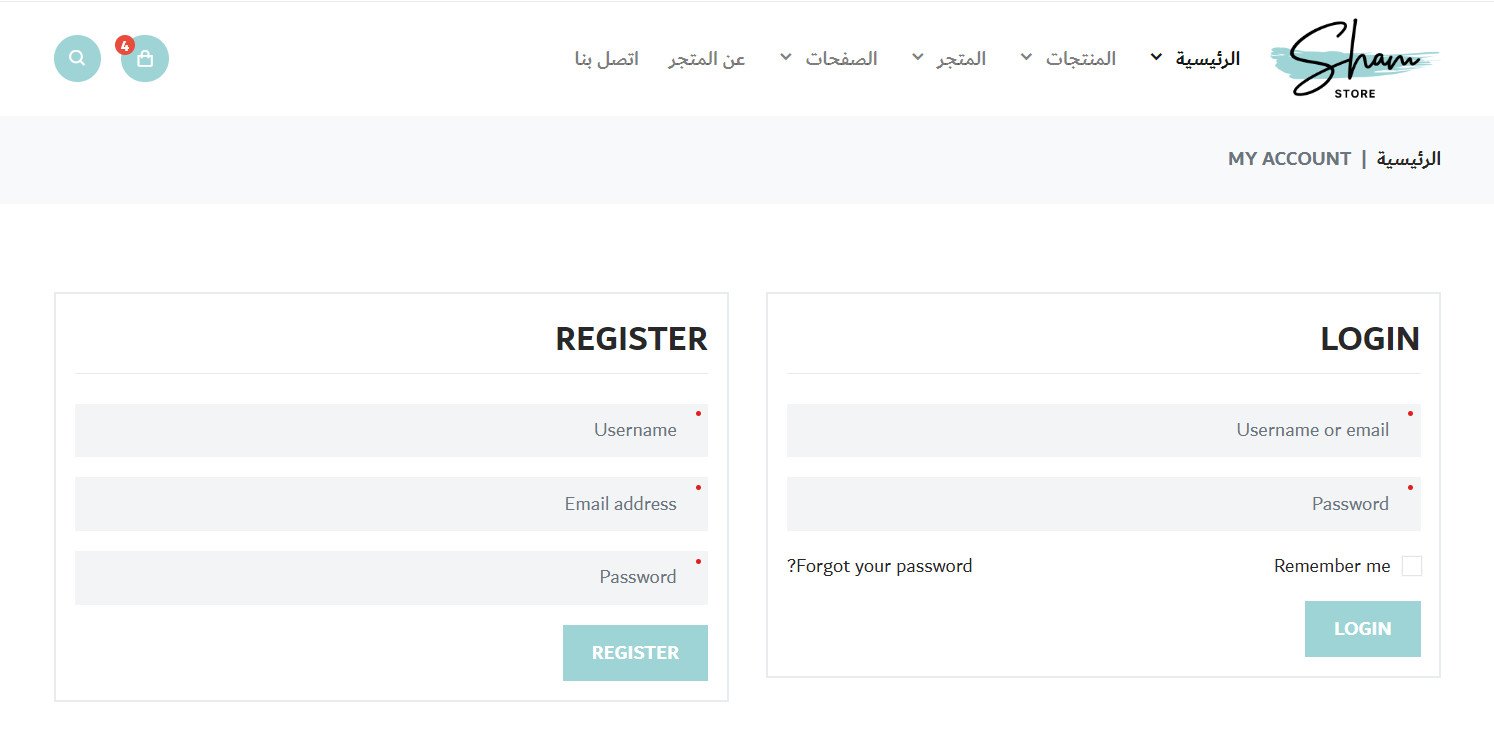Image resolution: width=1494 pixels, height=729 pixels.
Task: Focus the register Username field
Action: 391,430
